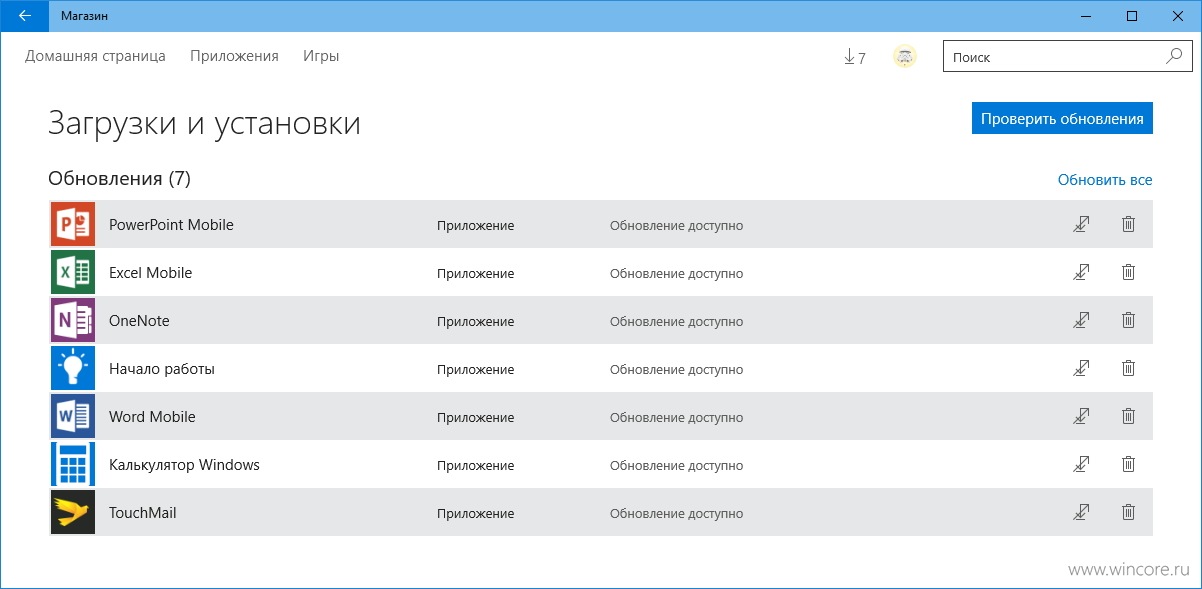This screenshot has width=1202, height=589.
Task: Remove OneNote with the trash icon
Action: 1128,321
